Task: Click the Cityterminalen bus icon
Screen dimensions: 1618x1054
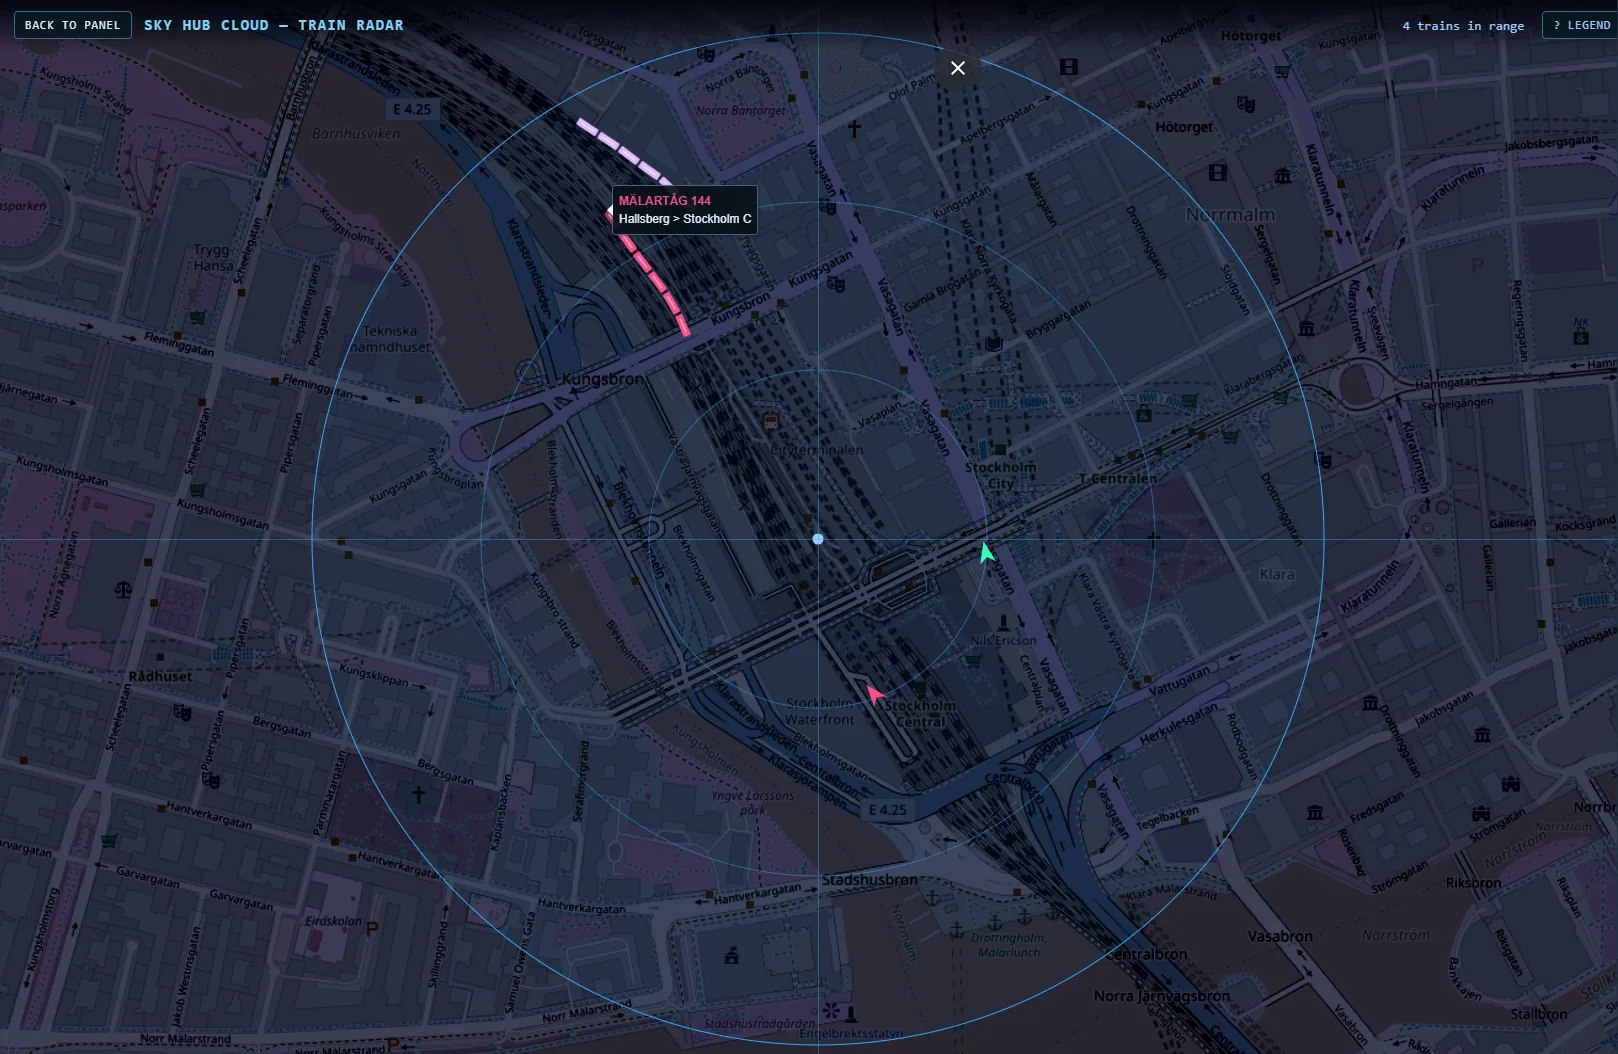Action: coord(770,422)
